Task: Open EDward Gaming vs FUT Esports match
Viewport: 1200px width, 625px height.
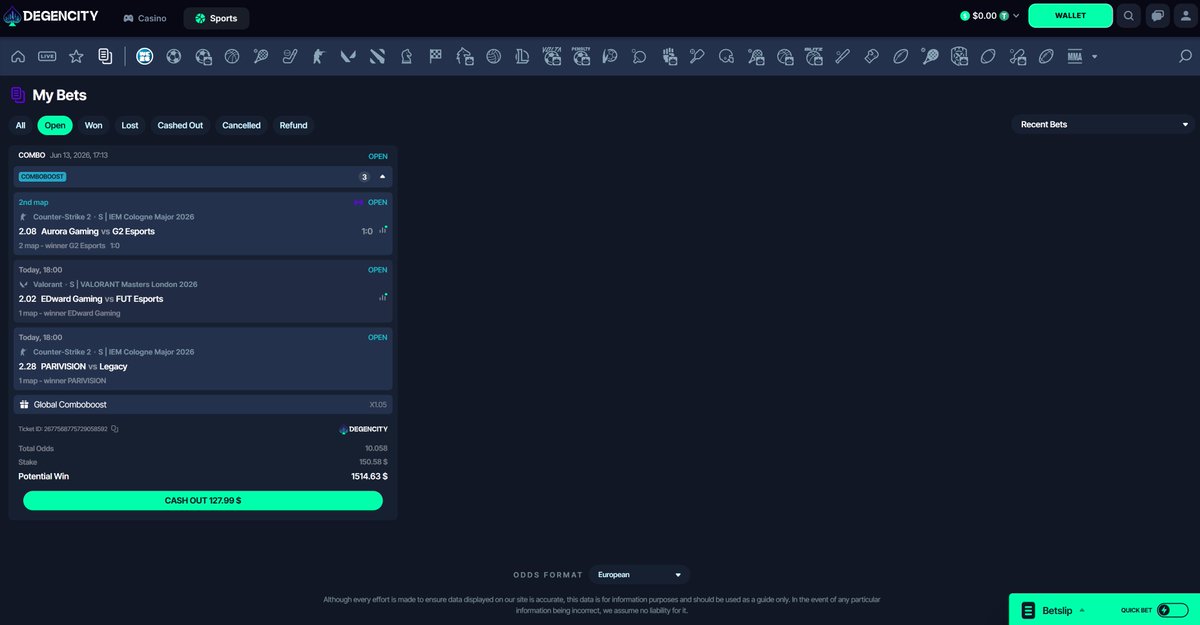Action: point(102,298)
